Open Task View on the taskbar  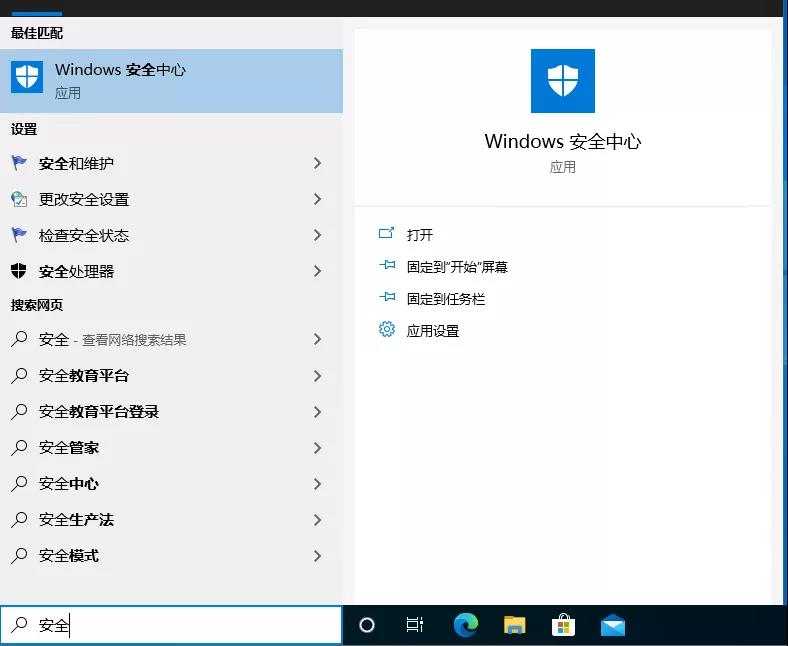coord(415,625)
